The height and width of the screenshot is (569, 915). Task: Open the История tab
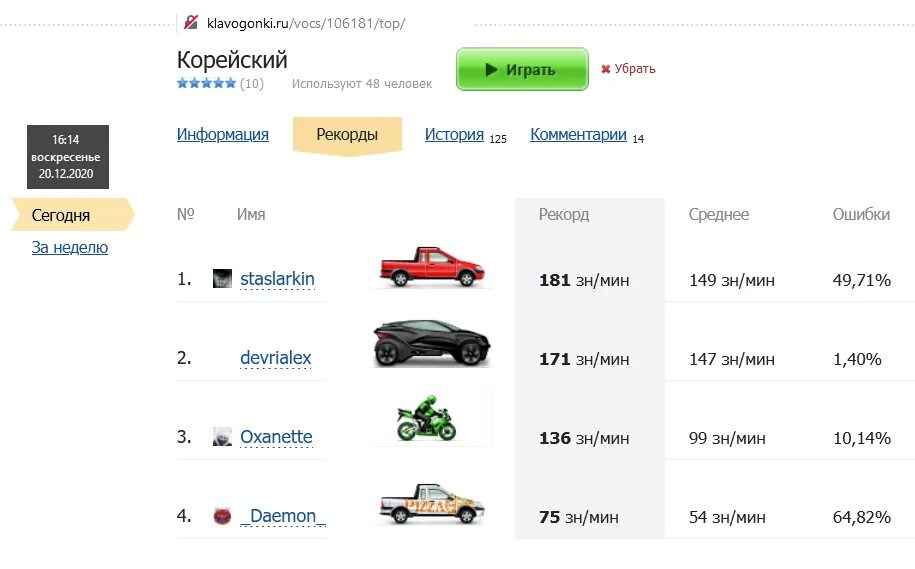click(x=454, y=134)
